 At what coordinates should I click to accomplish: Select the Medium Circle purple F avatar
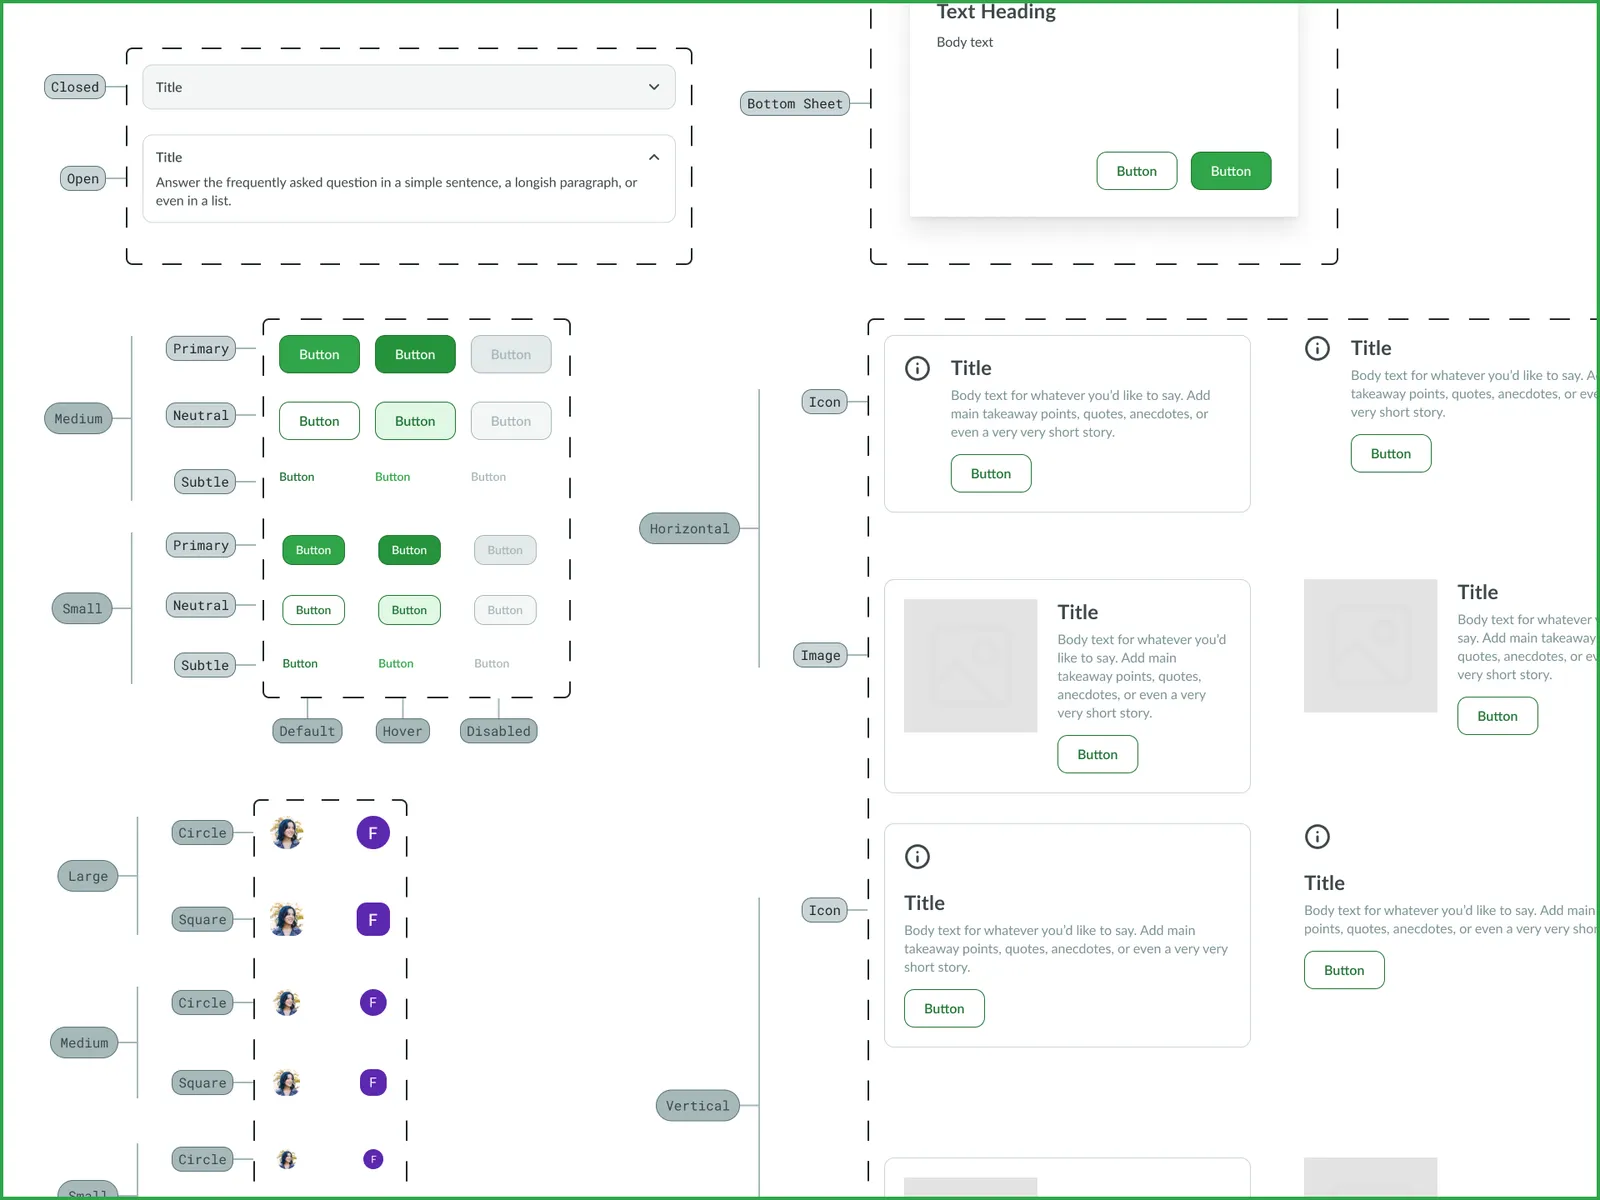373,1003
